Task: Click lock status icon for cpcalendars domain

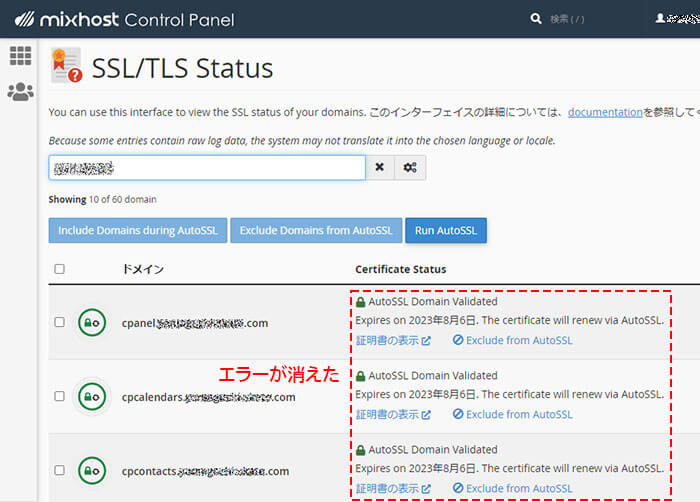Action: point(92,397)
